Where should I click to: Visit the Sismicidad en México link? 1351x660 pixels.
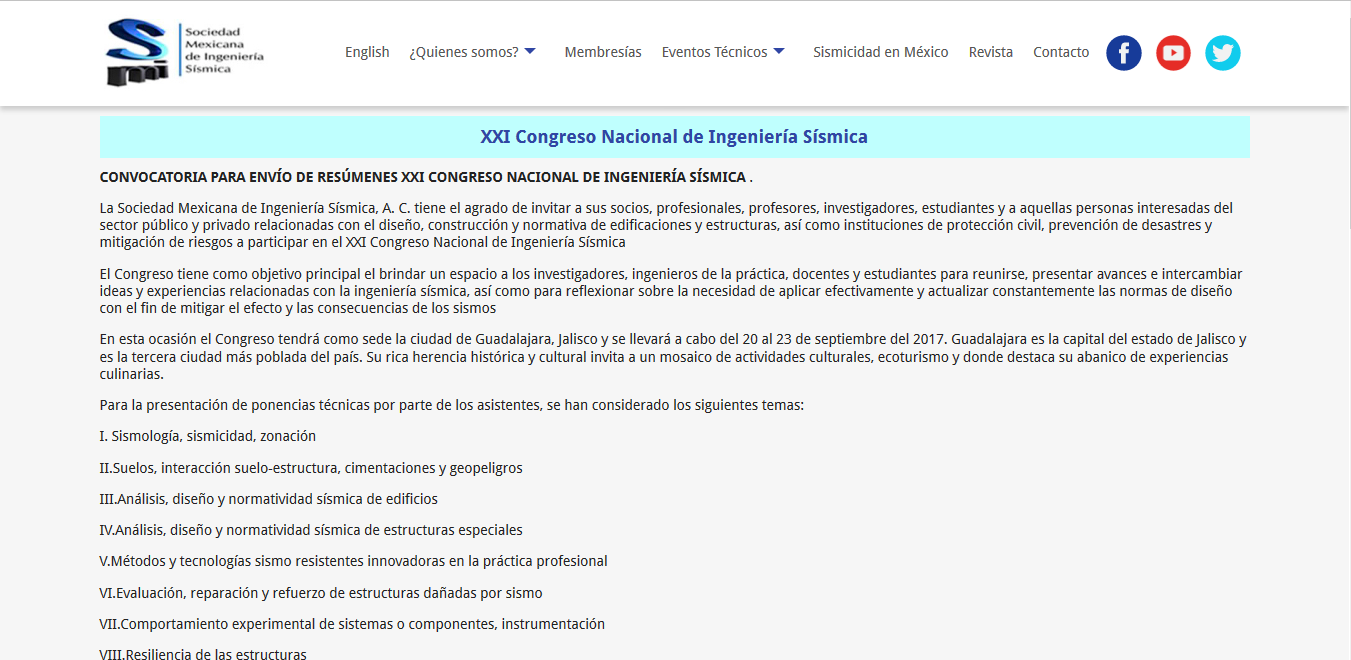click(880, 52)
